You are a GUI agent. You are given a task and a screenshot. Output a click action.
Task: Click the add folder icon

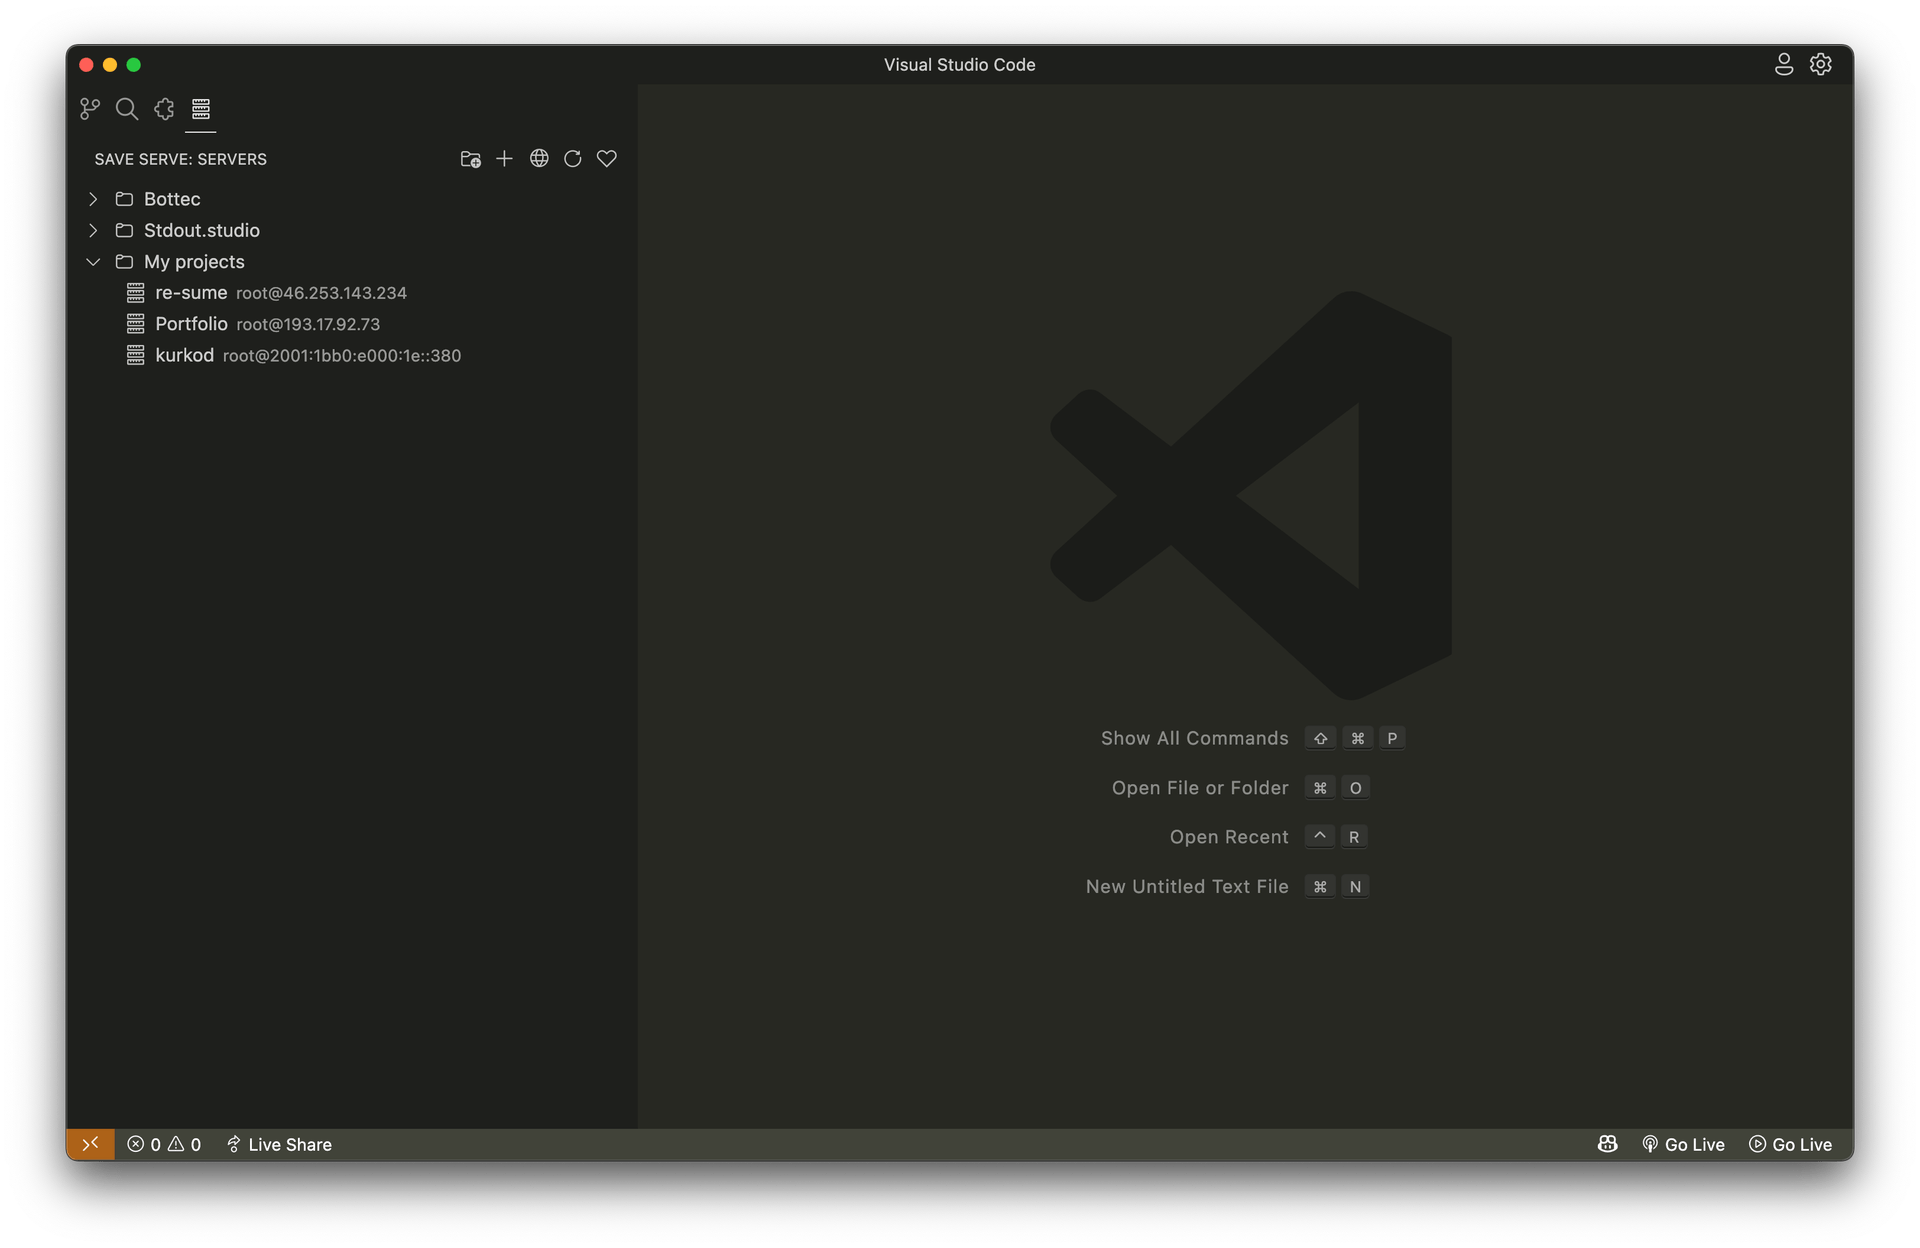point(470,159)
